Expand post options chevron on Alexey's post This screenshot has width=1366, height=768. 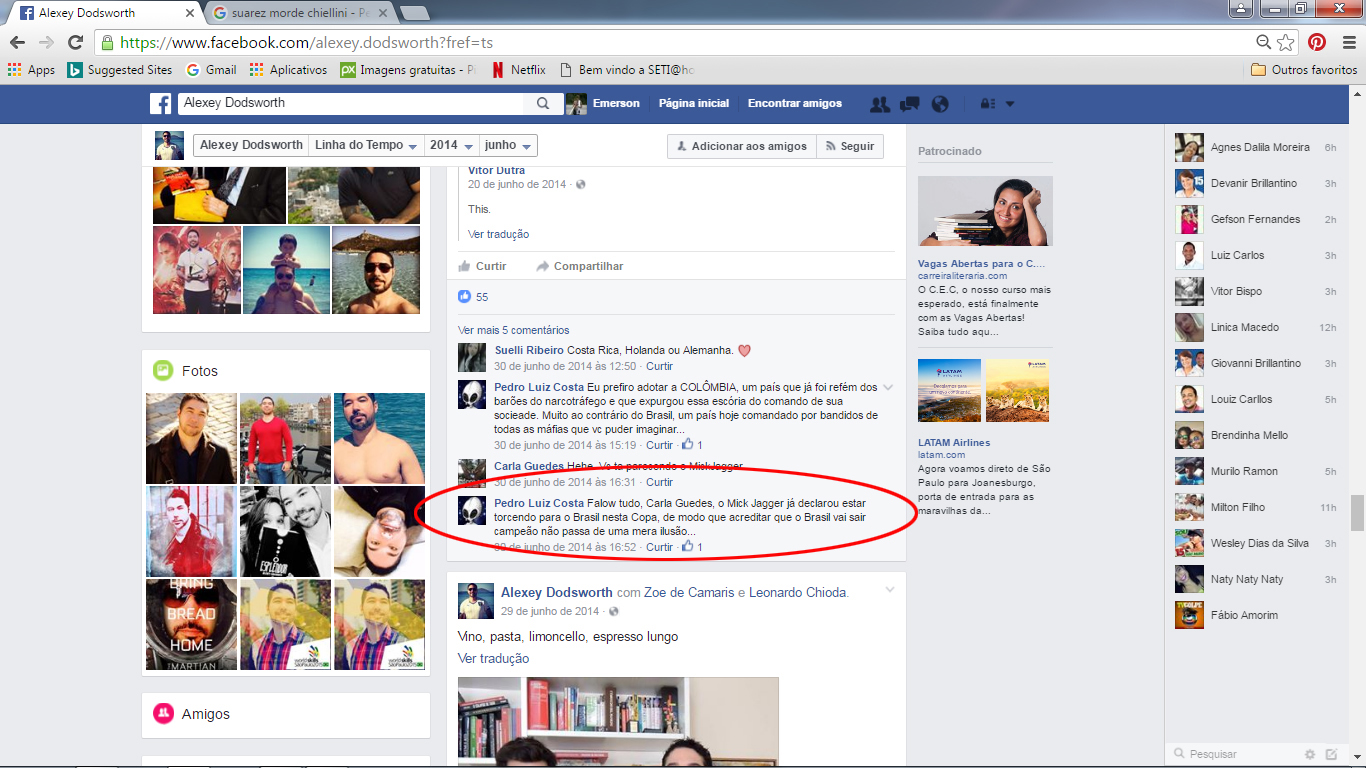click(889, 590)
